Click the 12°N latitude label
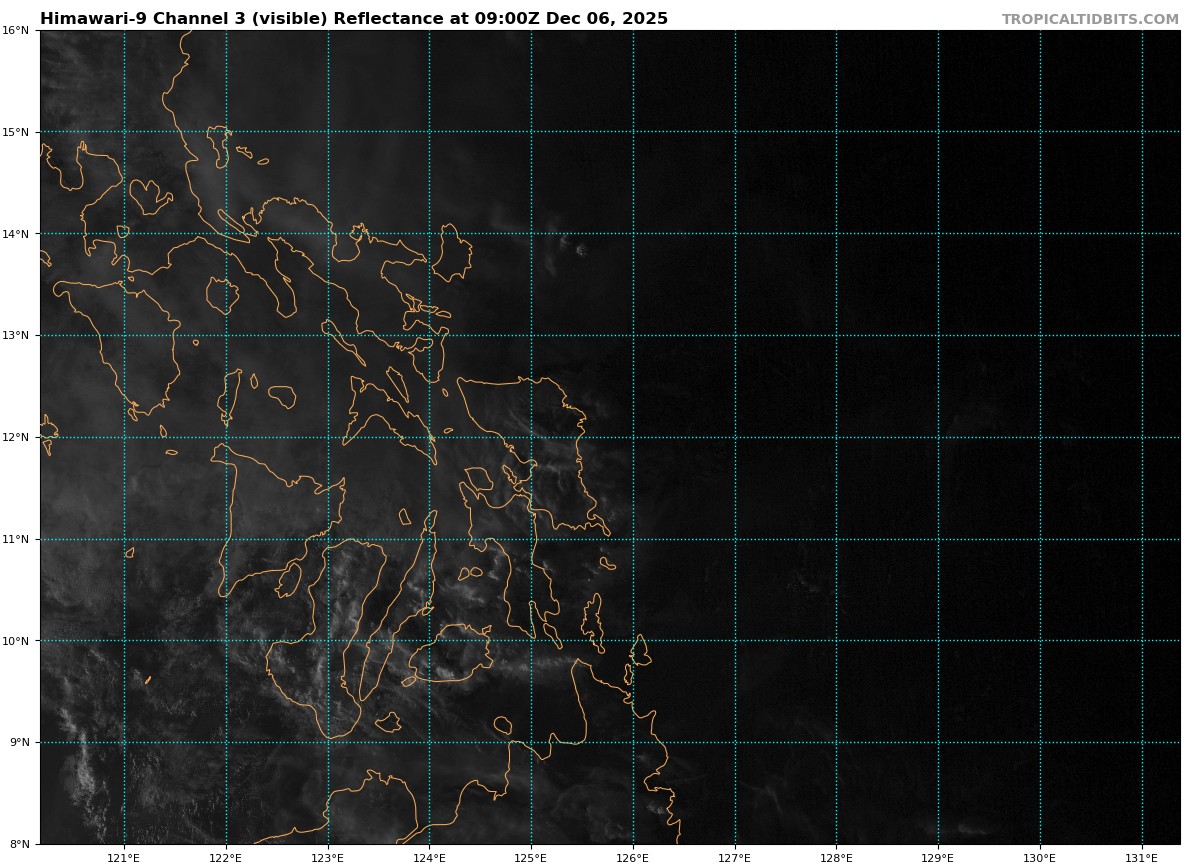Image resolution: width=1200 pixels, height=867 pixels. click(x=15, y=438)
